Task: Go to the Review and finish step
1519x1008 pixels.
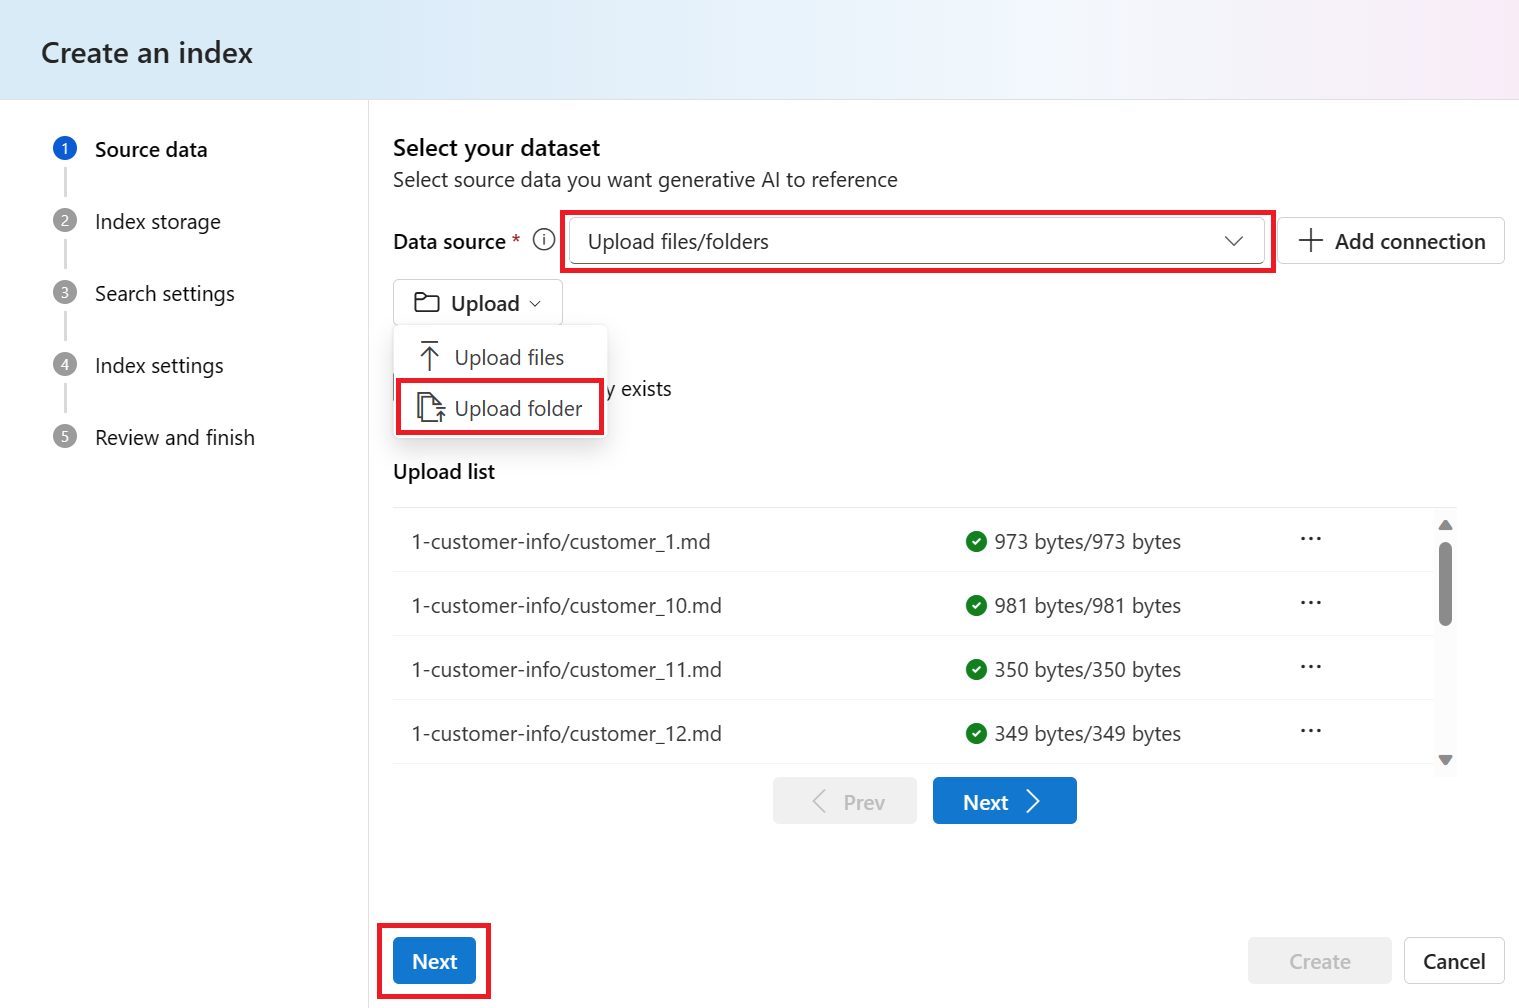Action: [x=175, y=438]
